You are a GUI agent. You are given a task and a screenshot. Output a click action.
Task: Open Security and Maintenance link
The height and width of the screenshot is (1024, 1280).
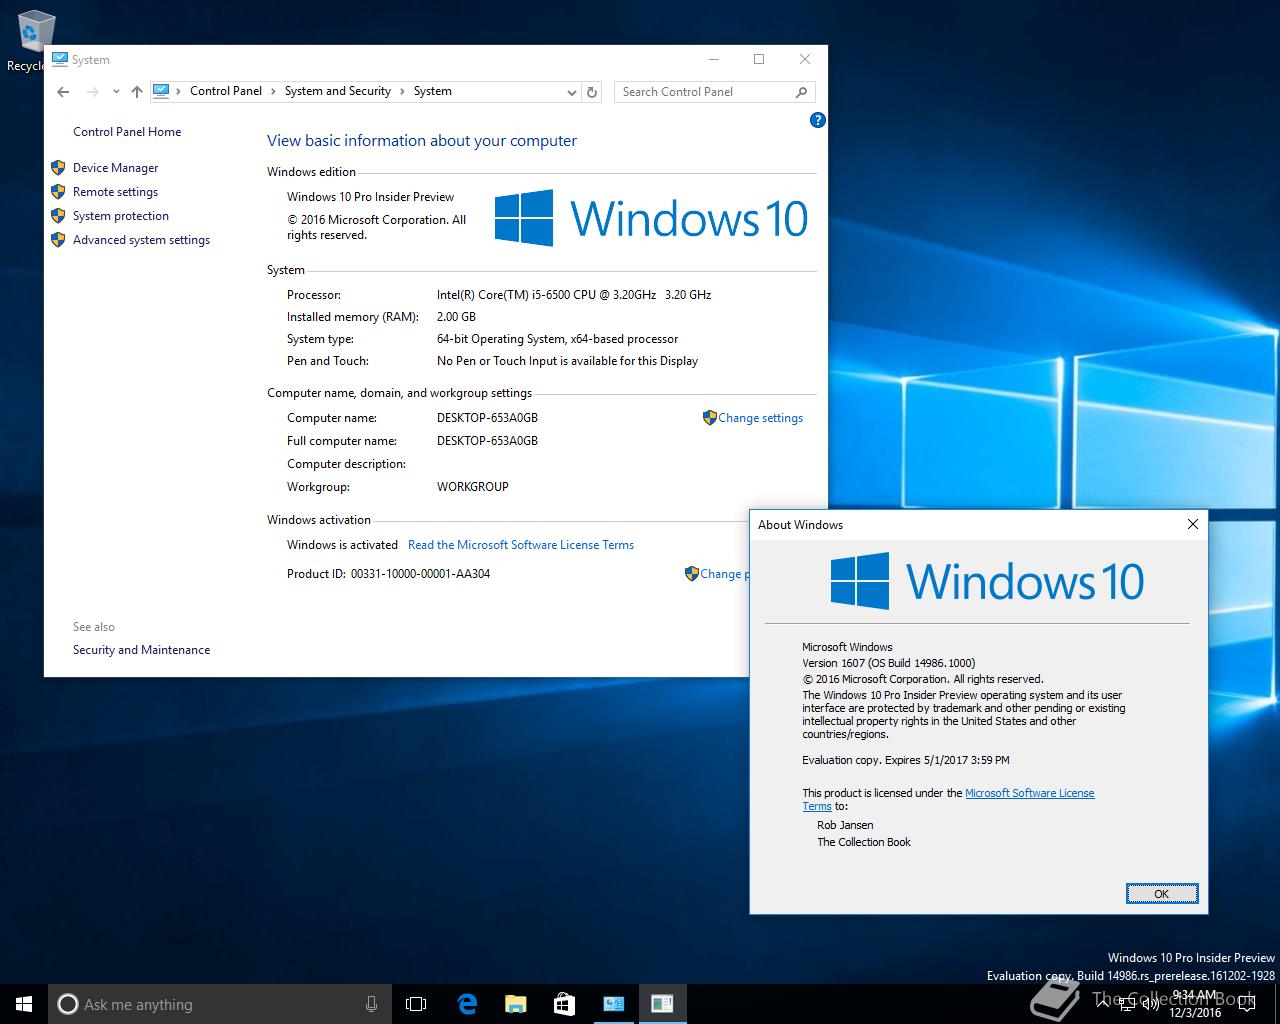(x=141, y=650)
